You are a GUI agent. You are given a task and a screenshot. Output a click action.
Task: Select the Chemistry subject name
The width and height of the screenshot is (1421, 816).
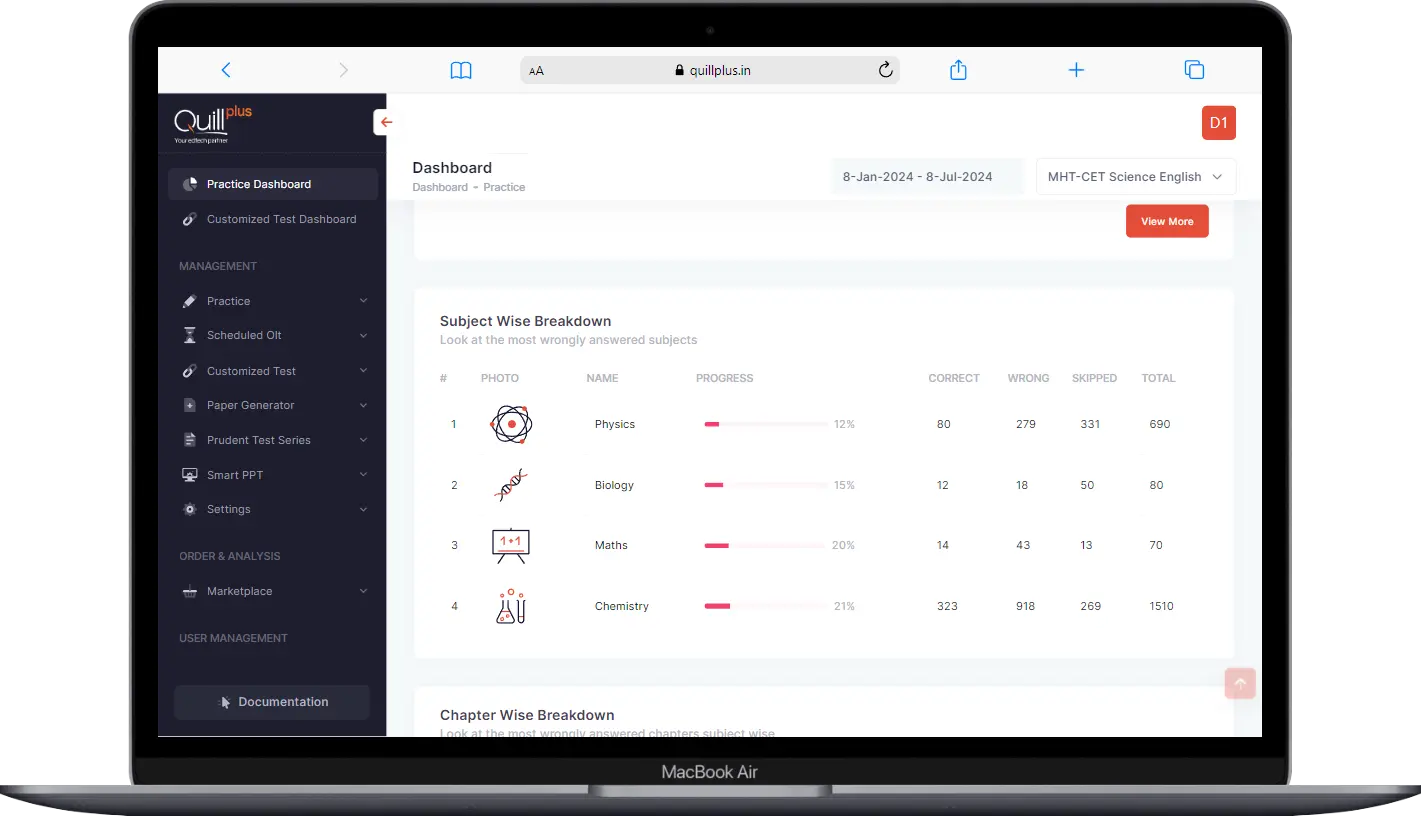pos(621,606)
